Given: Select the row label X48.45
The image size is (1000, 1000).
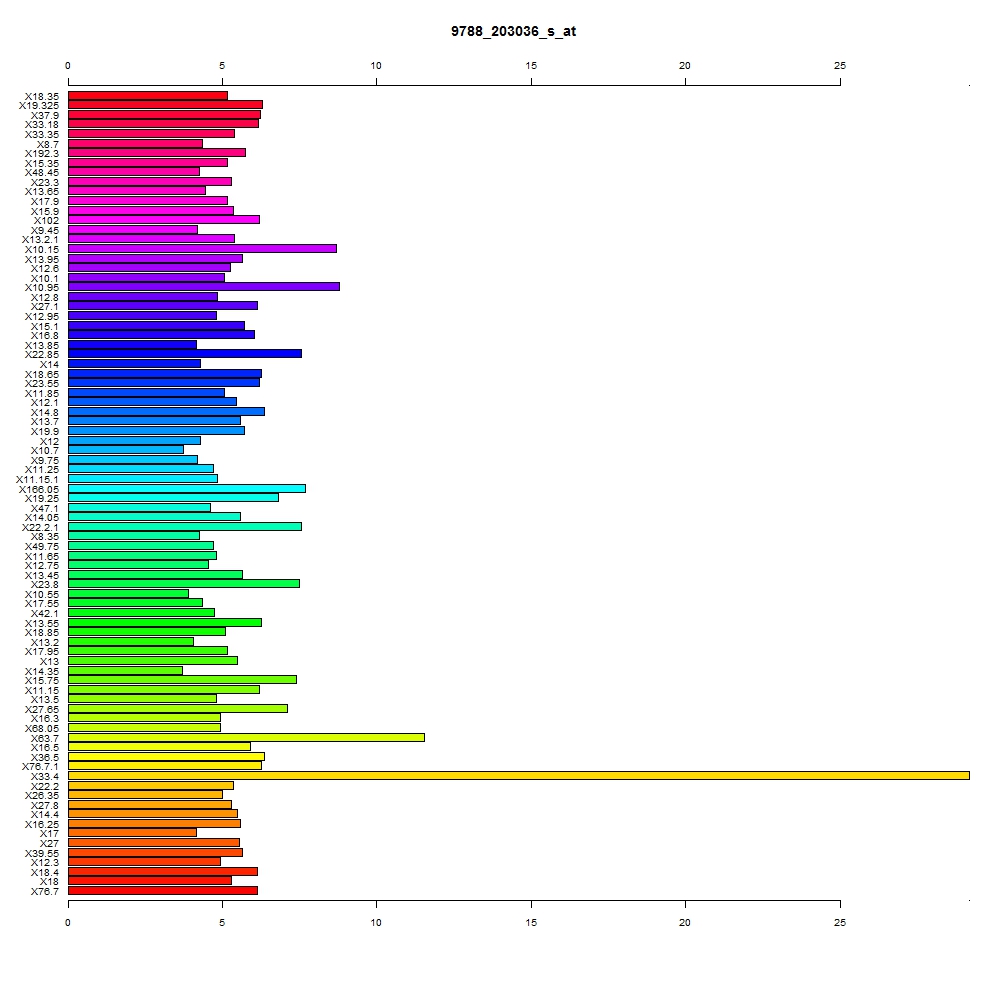Looking at the screenshot, I should click(42, 173).
